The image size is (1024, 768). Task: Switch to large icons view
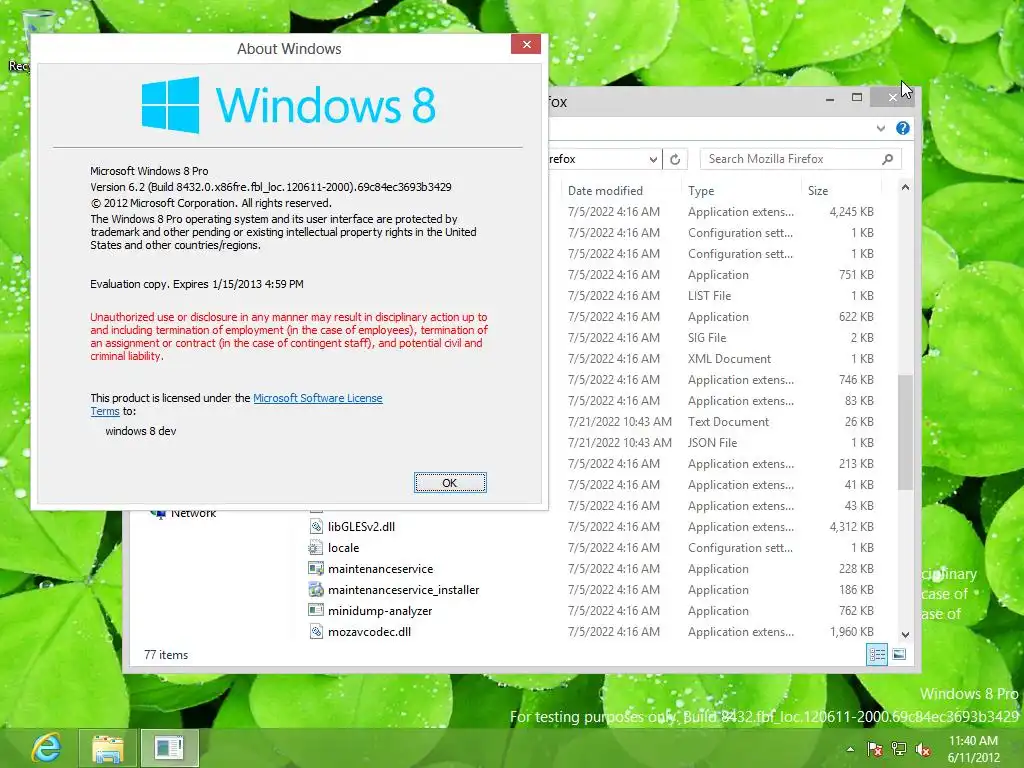click(899, 654)
